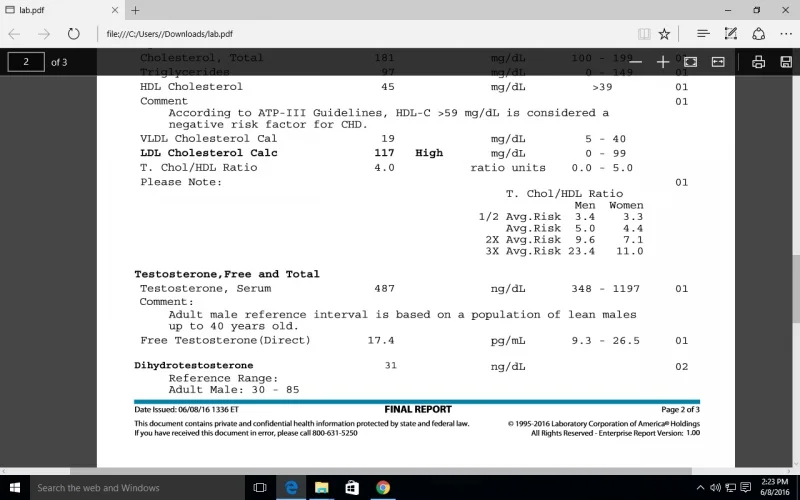Viewport: 800px width, 500px height.
Task: Go back with the browser back arrow
Action: coord(14,34)
